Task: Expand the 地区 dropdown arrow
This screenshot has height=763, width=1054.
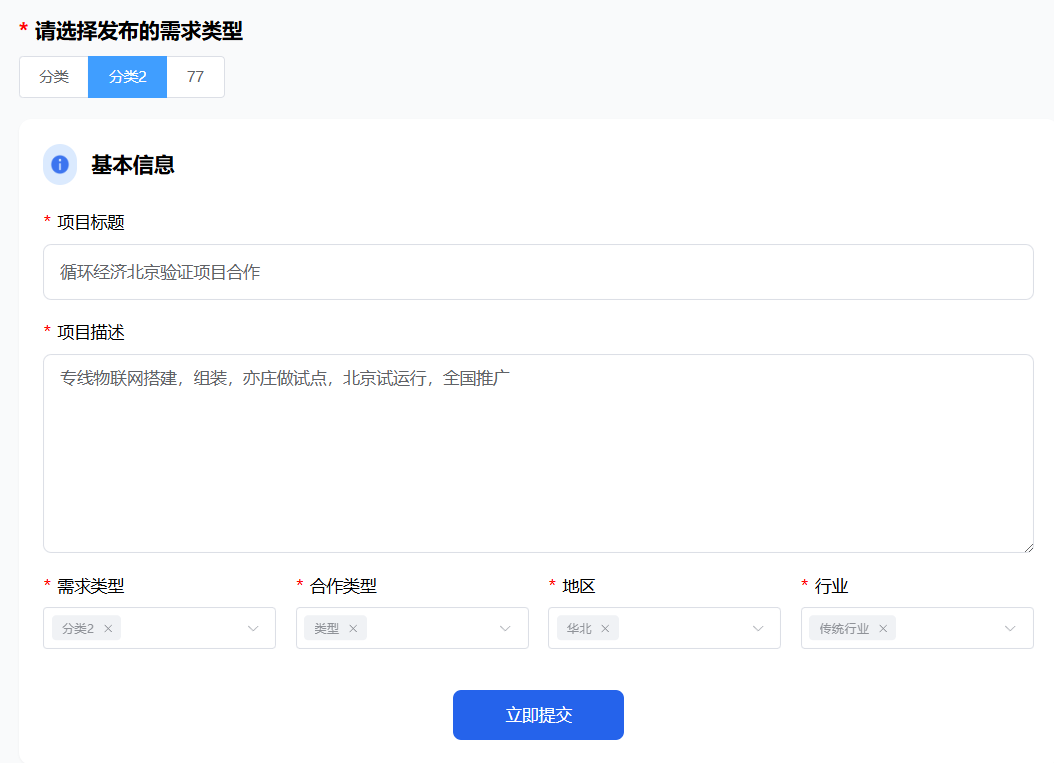Action: tap(758, 628)
